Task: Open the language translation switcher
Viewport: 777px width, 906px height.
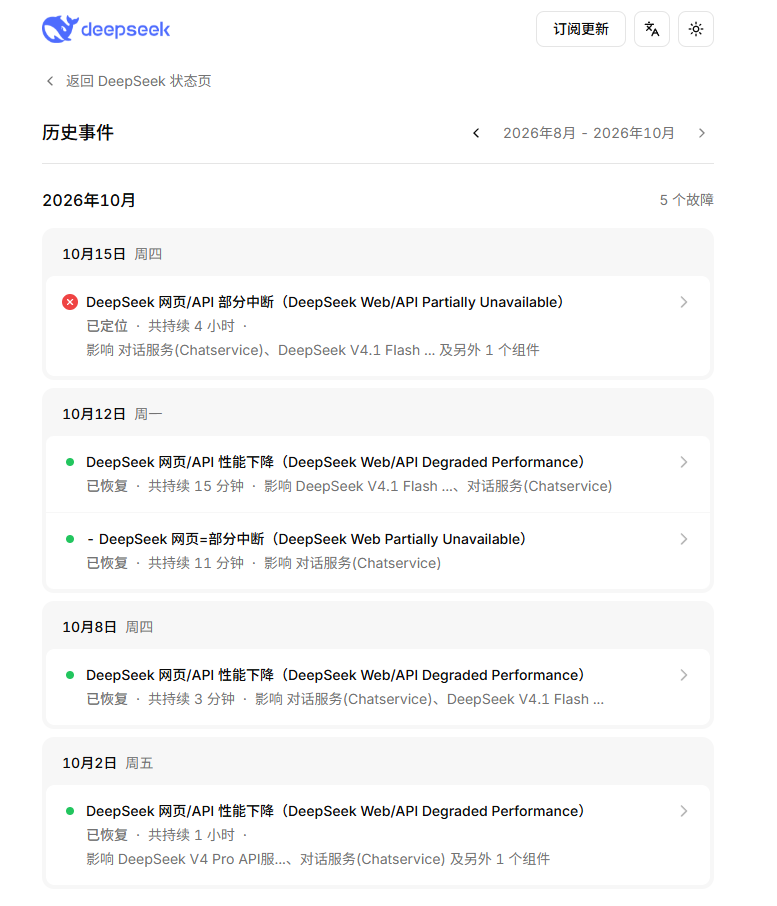Action: (652, 29)
